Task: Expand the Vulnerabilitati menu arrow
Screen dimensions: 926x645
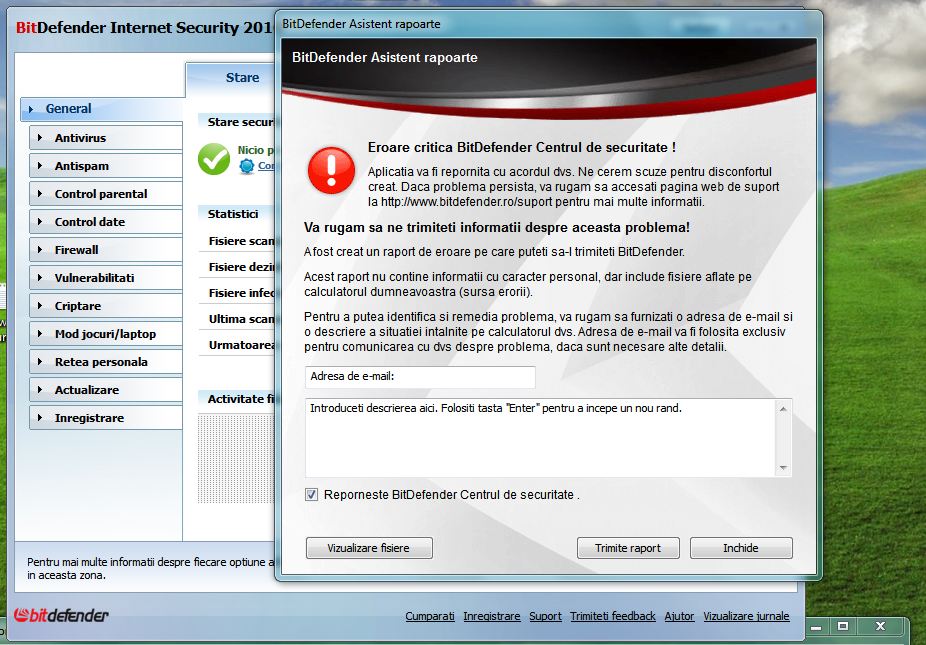Action: click(x=40, y=278)
